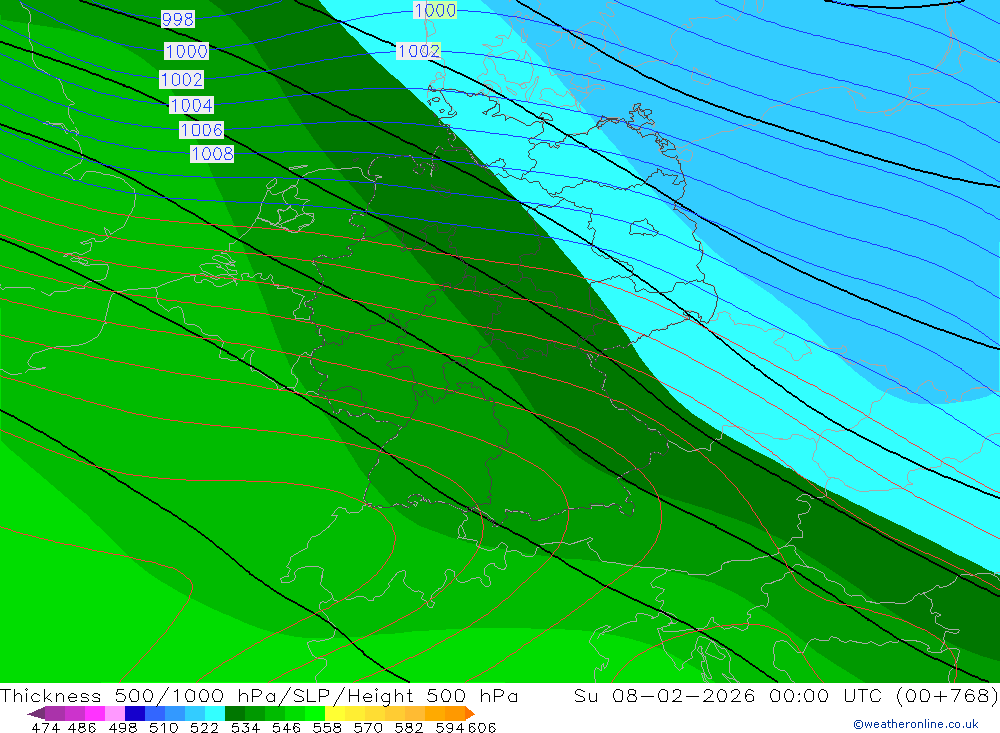Click the legend value 558
The height and width of the screenshot is (733, 1000).
(x=327, y=727)
